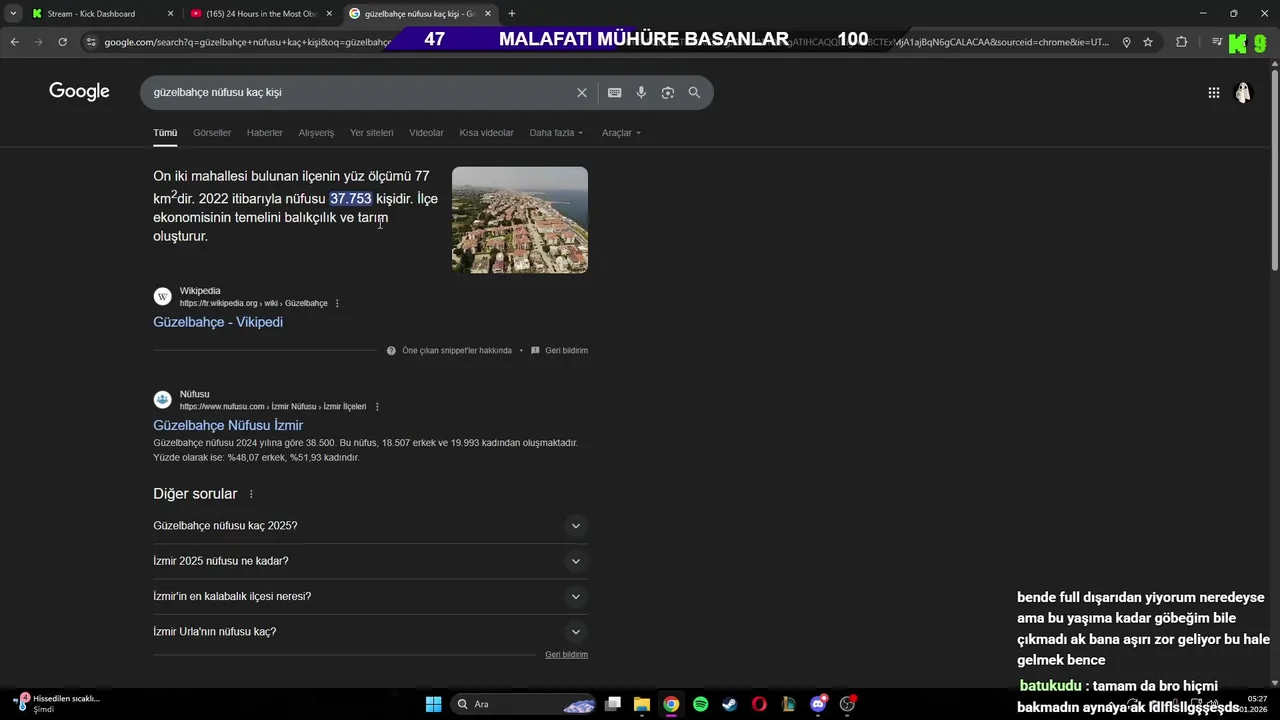Open the on-screen keyboard input tool
This screenshot has height=720, width=1280.
tap(615, 92)
